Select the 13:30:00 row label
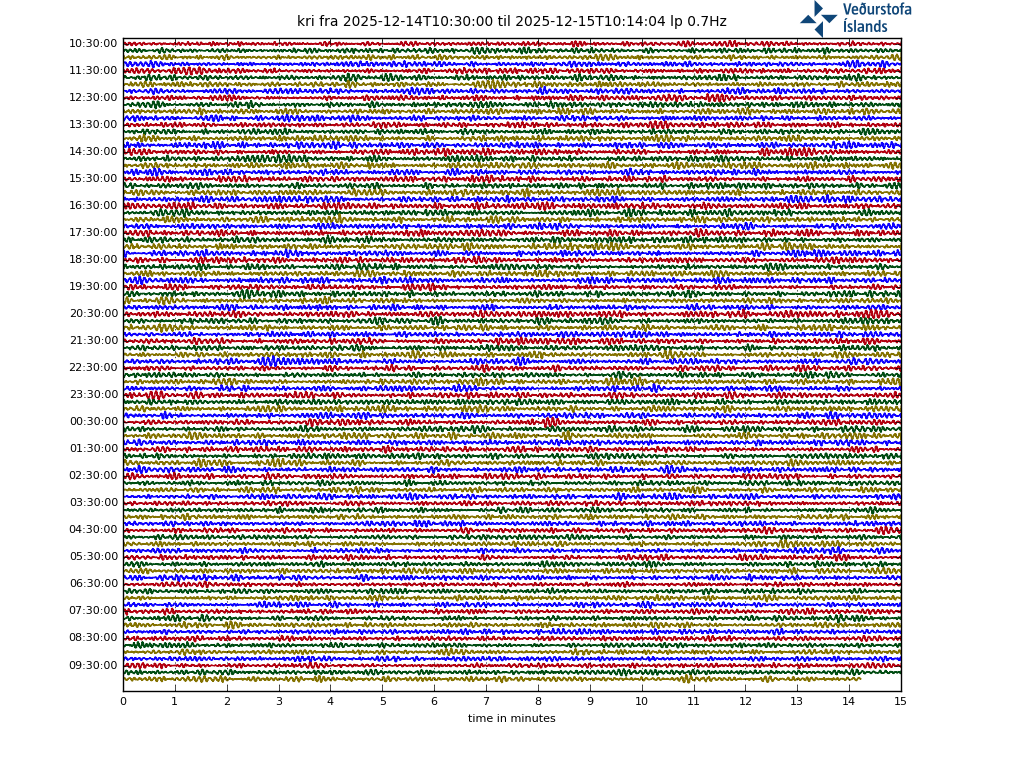This screenshot has height=768, width=1024. (x=93, y=125)
